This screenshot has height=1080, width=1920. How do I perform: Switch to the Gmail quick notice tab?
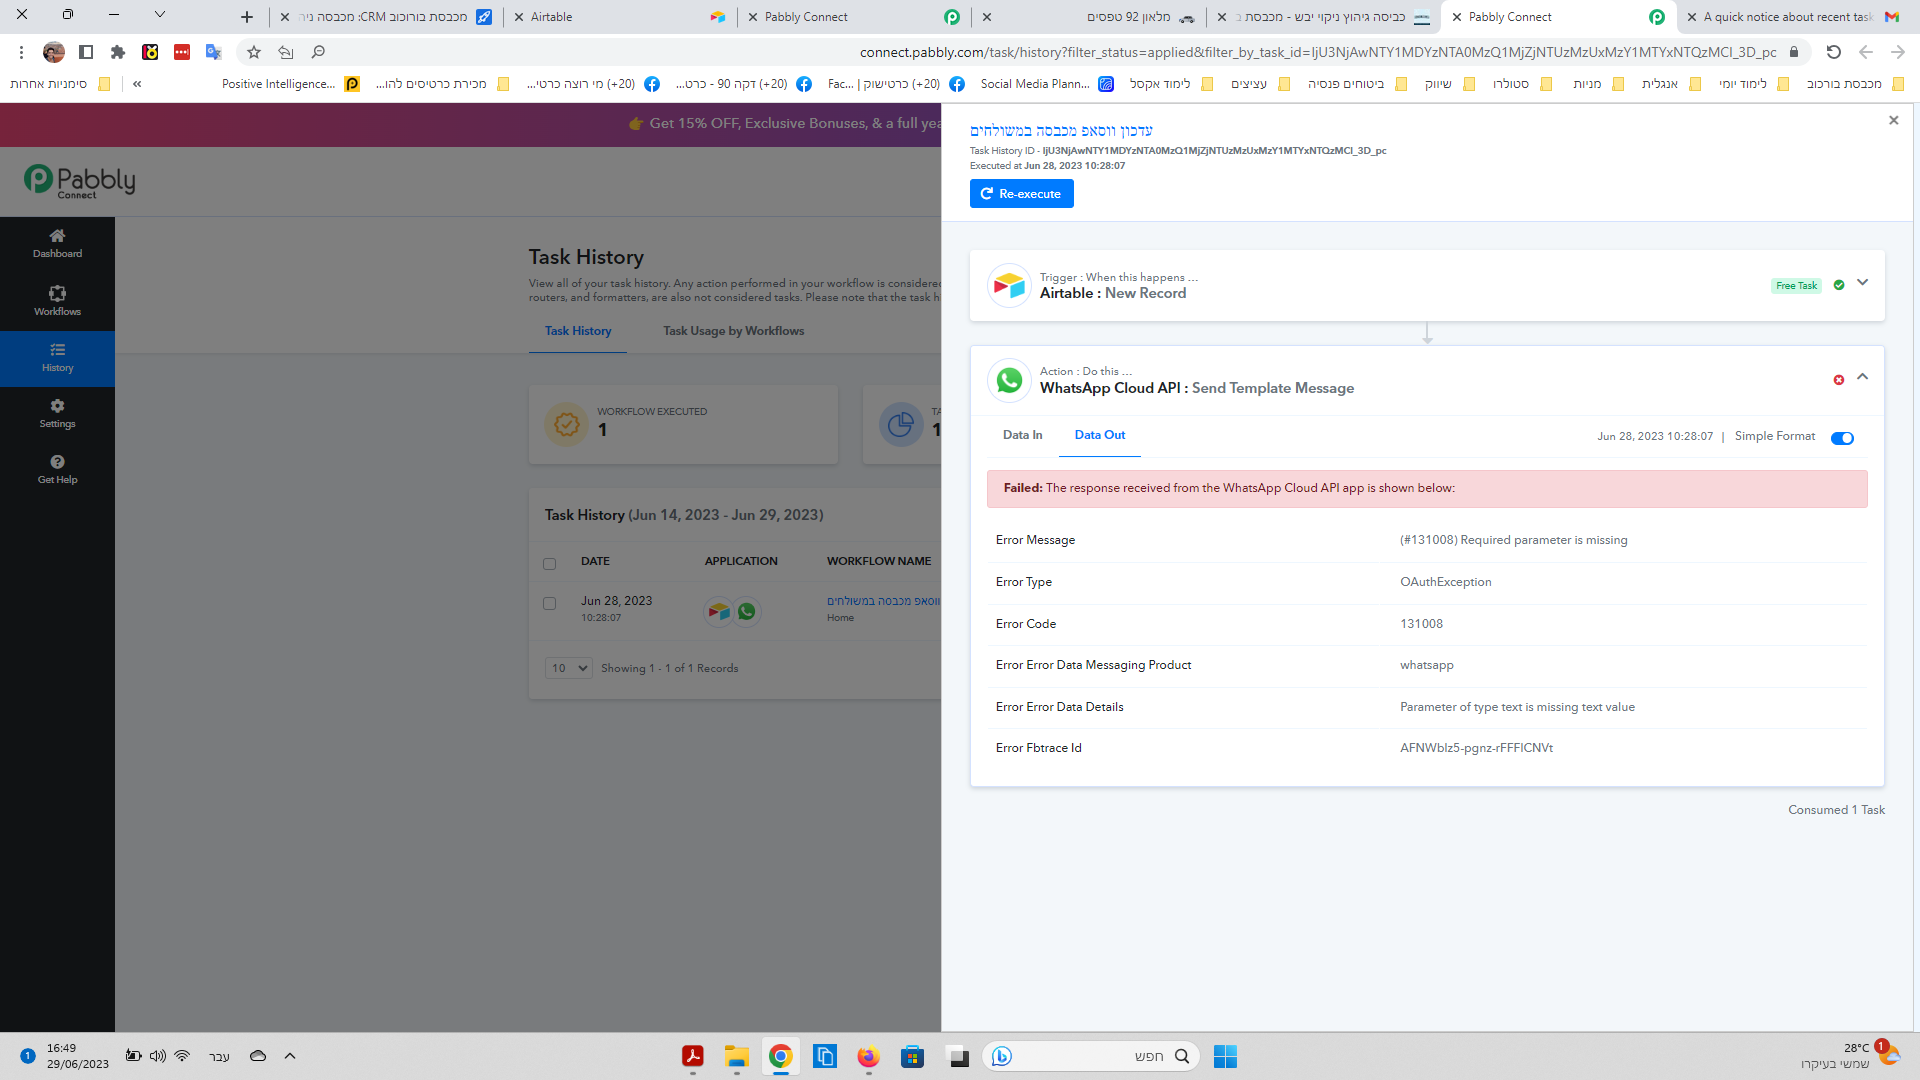tap(1797, 17)
